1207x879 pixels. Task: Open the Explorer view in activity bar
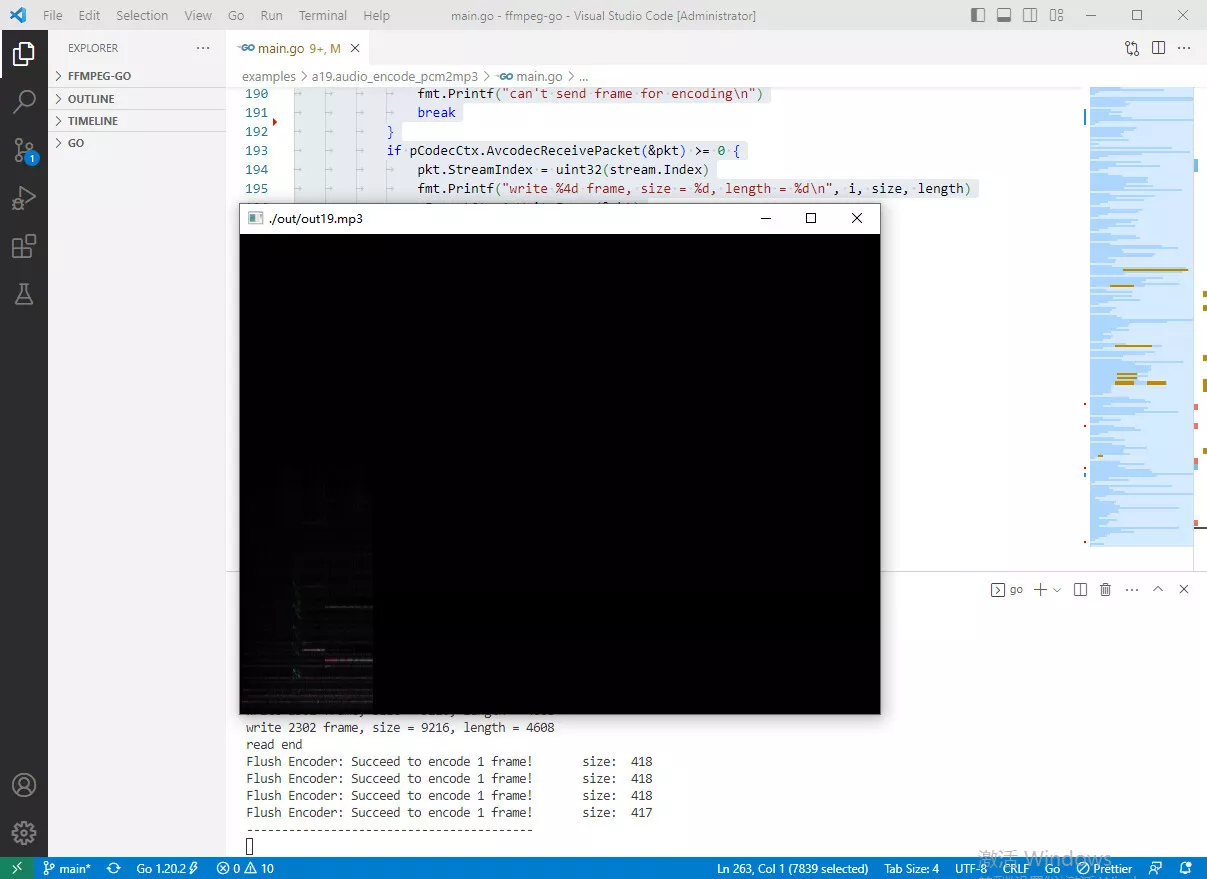(24, 54)
